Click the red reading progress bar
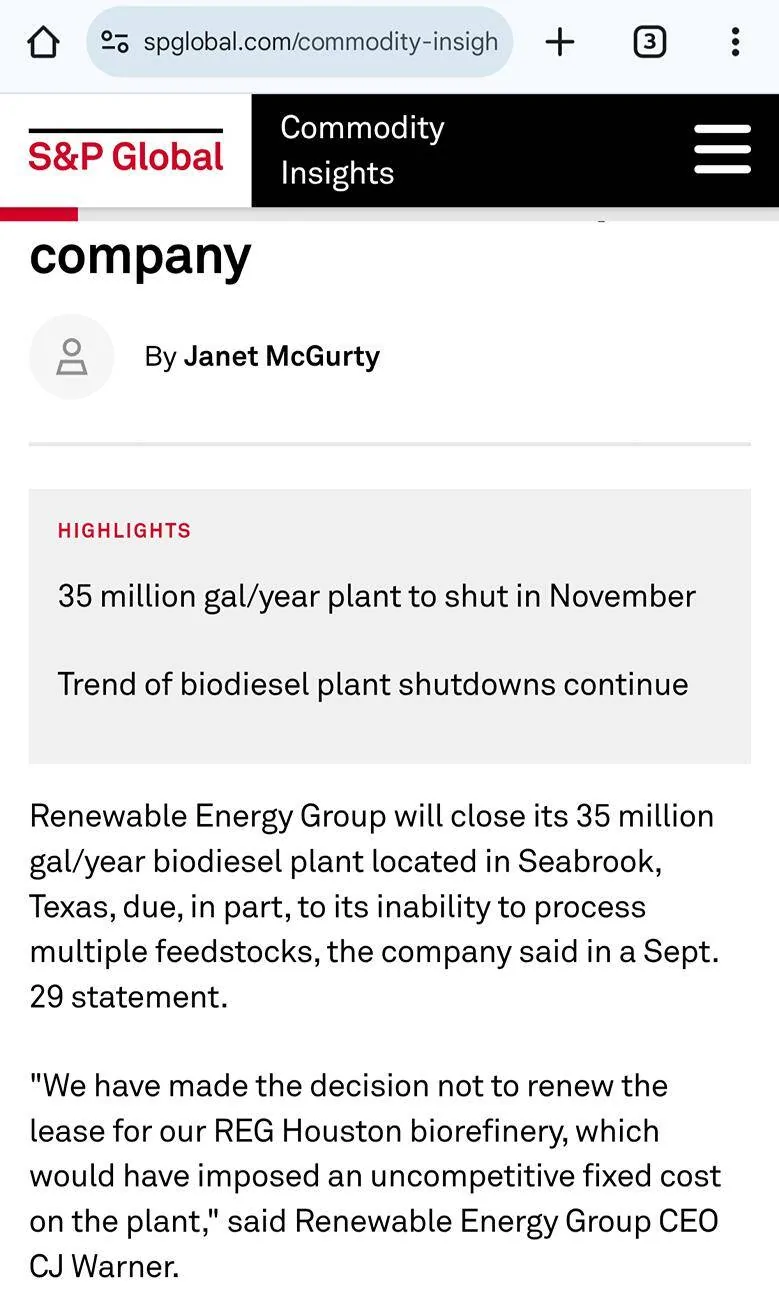 [39, 214]
